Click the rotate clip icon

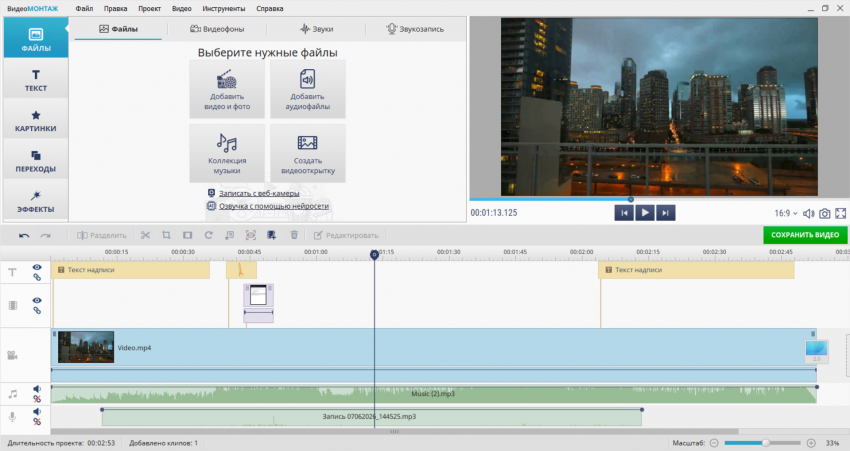tap(209, 235)
